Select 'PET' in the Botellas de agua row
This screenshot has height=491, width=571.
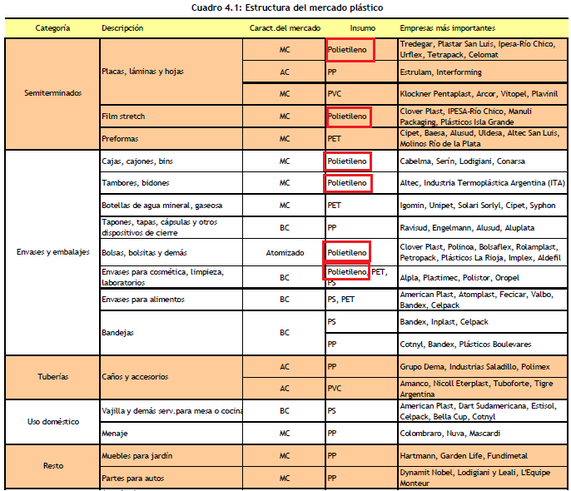click(x=334, y=205)
